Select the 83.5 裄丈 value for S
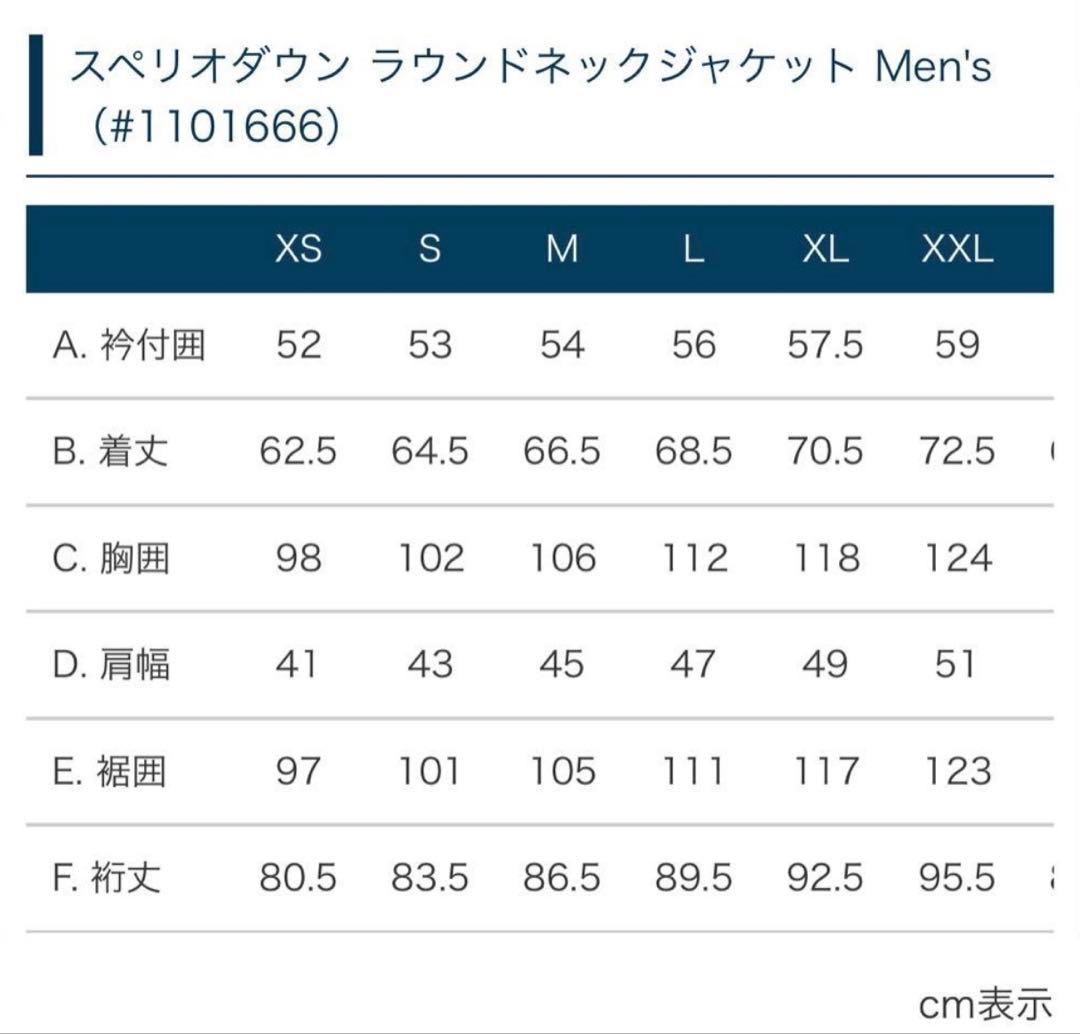 (x=430, y=878)
